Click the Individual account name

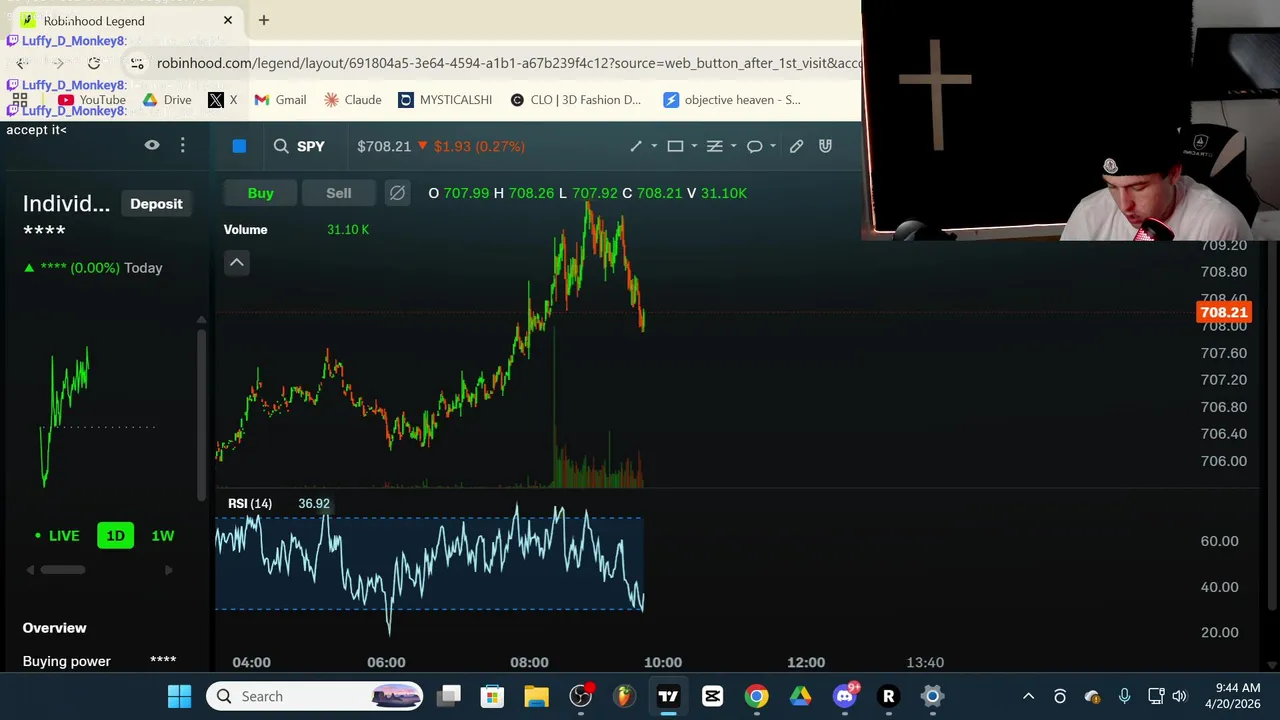click(66, 204)
